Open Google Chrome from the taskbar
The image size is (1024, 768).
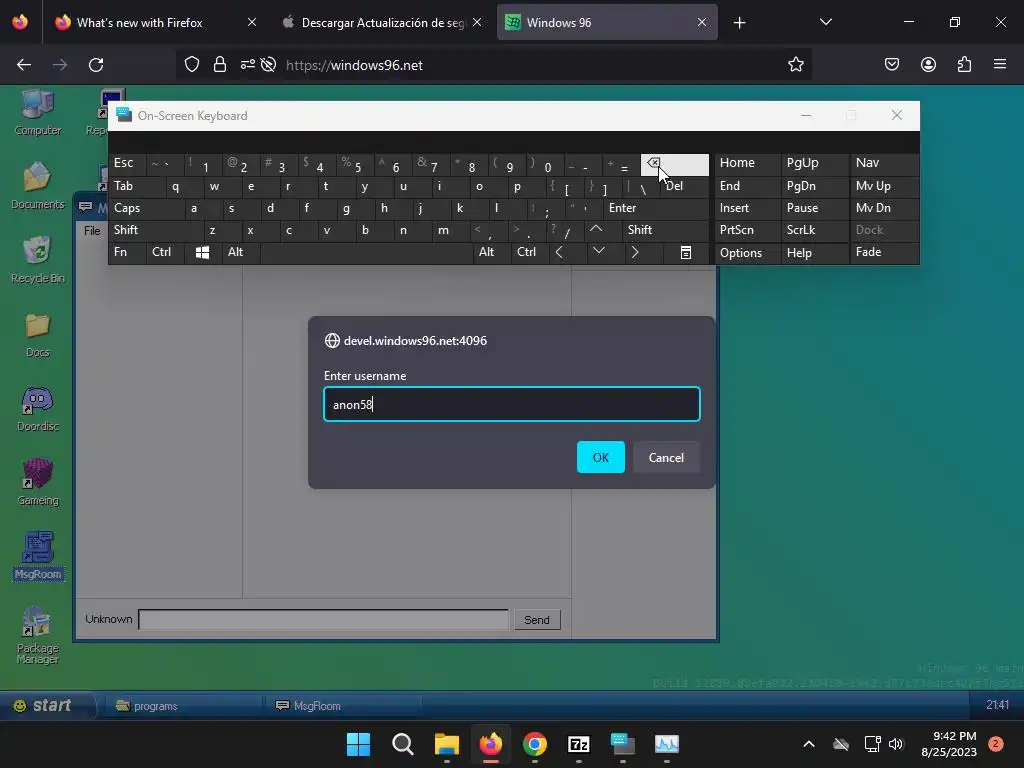pos(534,744)
